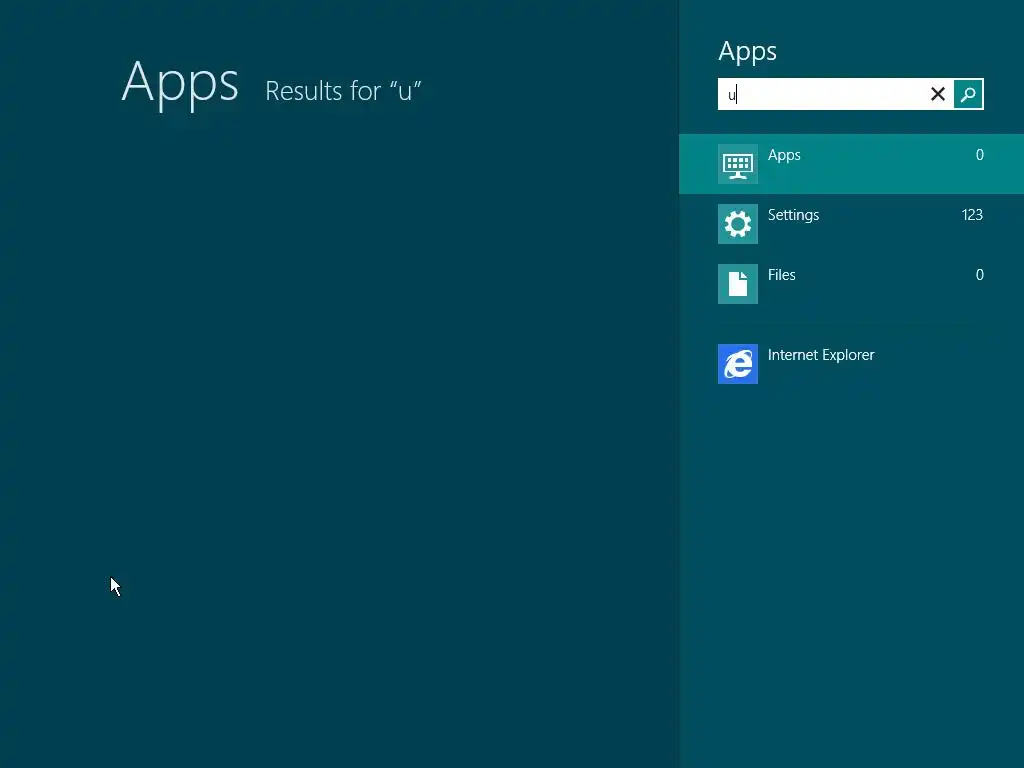This screenshot has width=1024, height=768.
Task: Search within Internet Explorer label
Action: [x=821, y=355]
